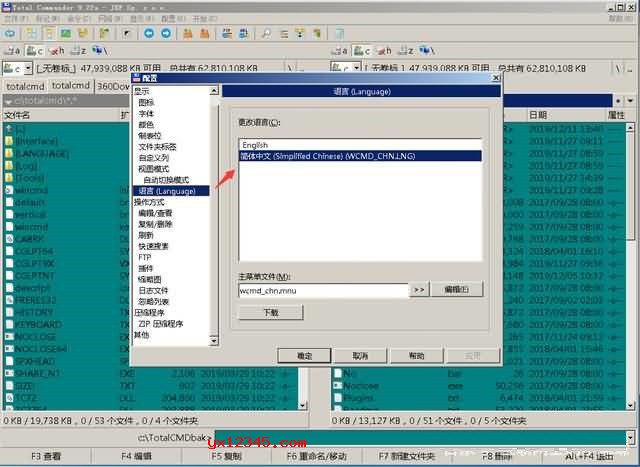Click config tree scrollbar down arrow
The height and width of the screenshot is (467, 640).
(214, 340)
